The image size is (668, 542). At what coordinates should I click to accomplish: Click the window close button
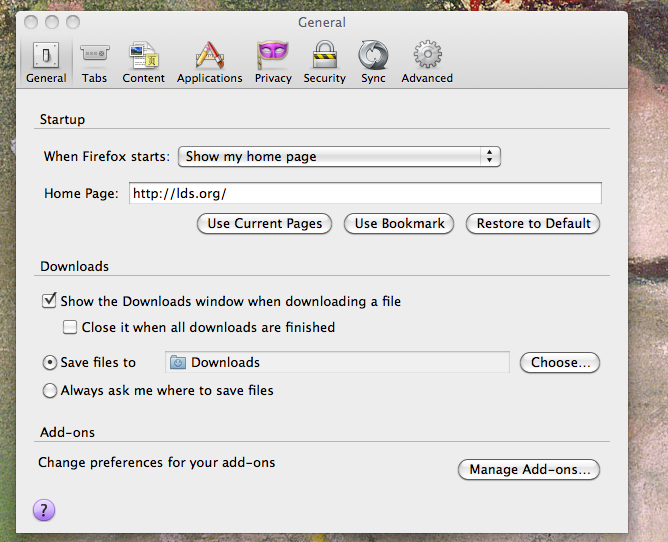tap(31, 22)
